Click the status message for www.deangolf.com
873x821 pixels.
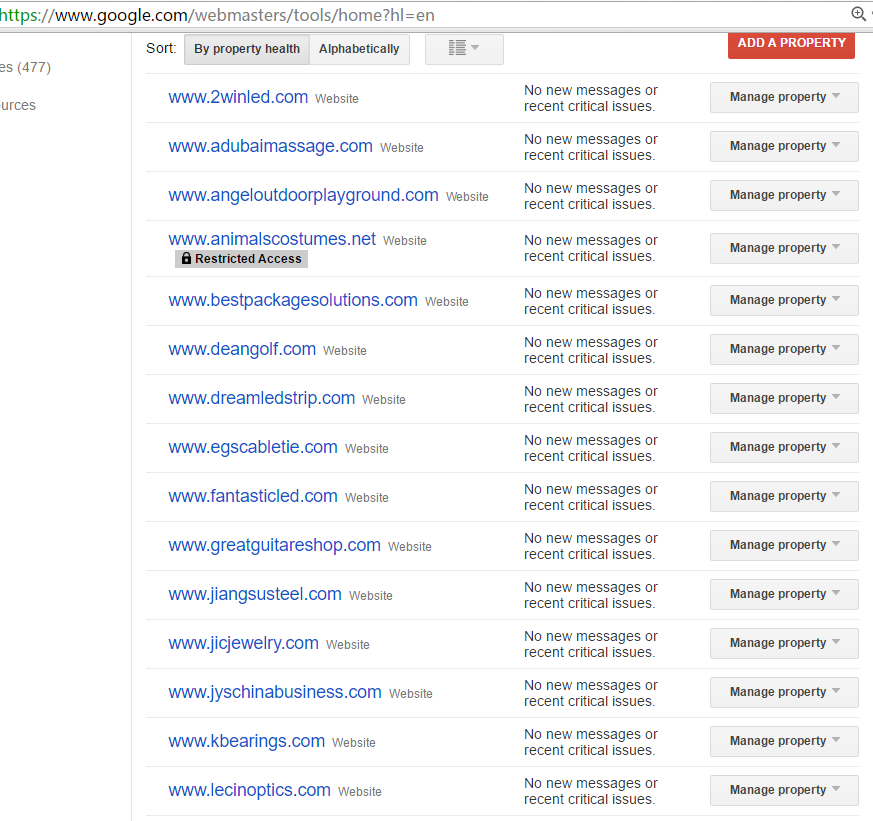click(591, 350)
